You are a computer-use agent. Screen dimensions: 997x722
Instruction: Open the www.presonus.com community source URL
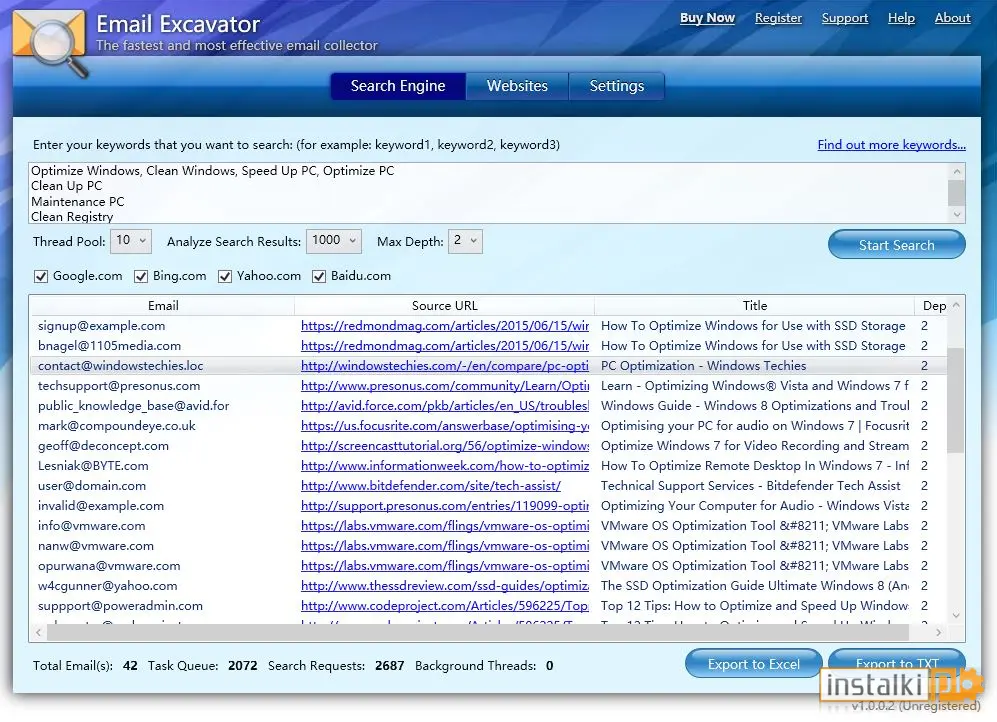[x=445, y=386]
